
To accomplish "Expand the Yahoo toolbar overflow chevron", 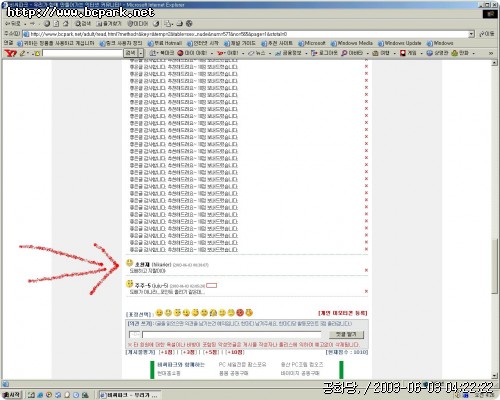I will pyautogui.click(x=491, y=53).
